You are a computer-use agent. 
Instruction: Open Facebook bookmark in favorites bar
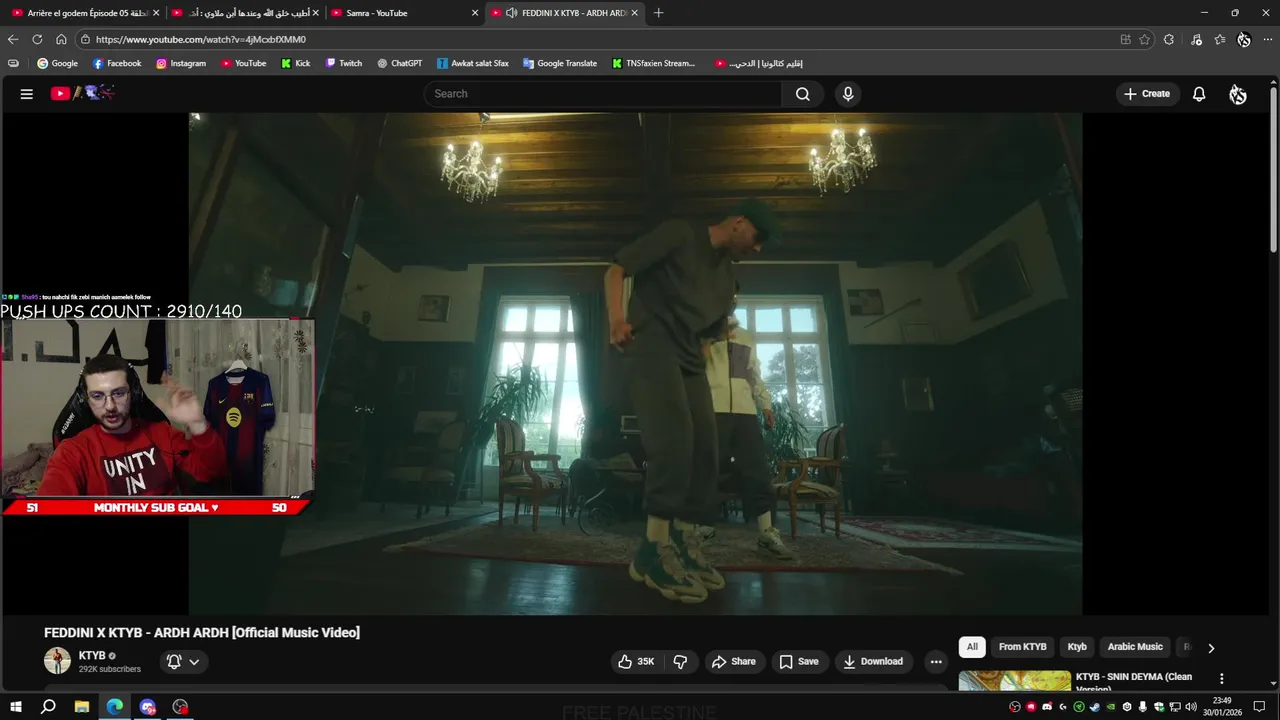[x=117, y=63]
